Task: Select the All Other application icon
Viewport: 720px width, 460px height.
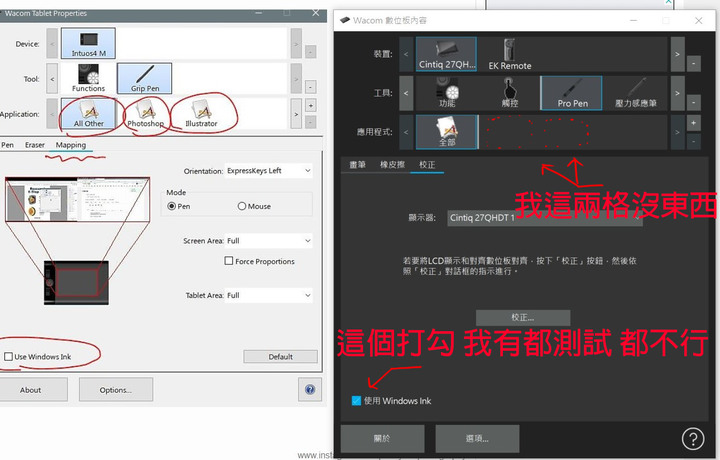Action: click(88, 113)
